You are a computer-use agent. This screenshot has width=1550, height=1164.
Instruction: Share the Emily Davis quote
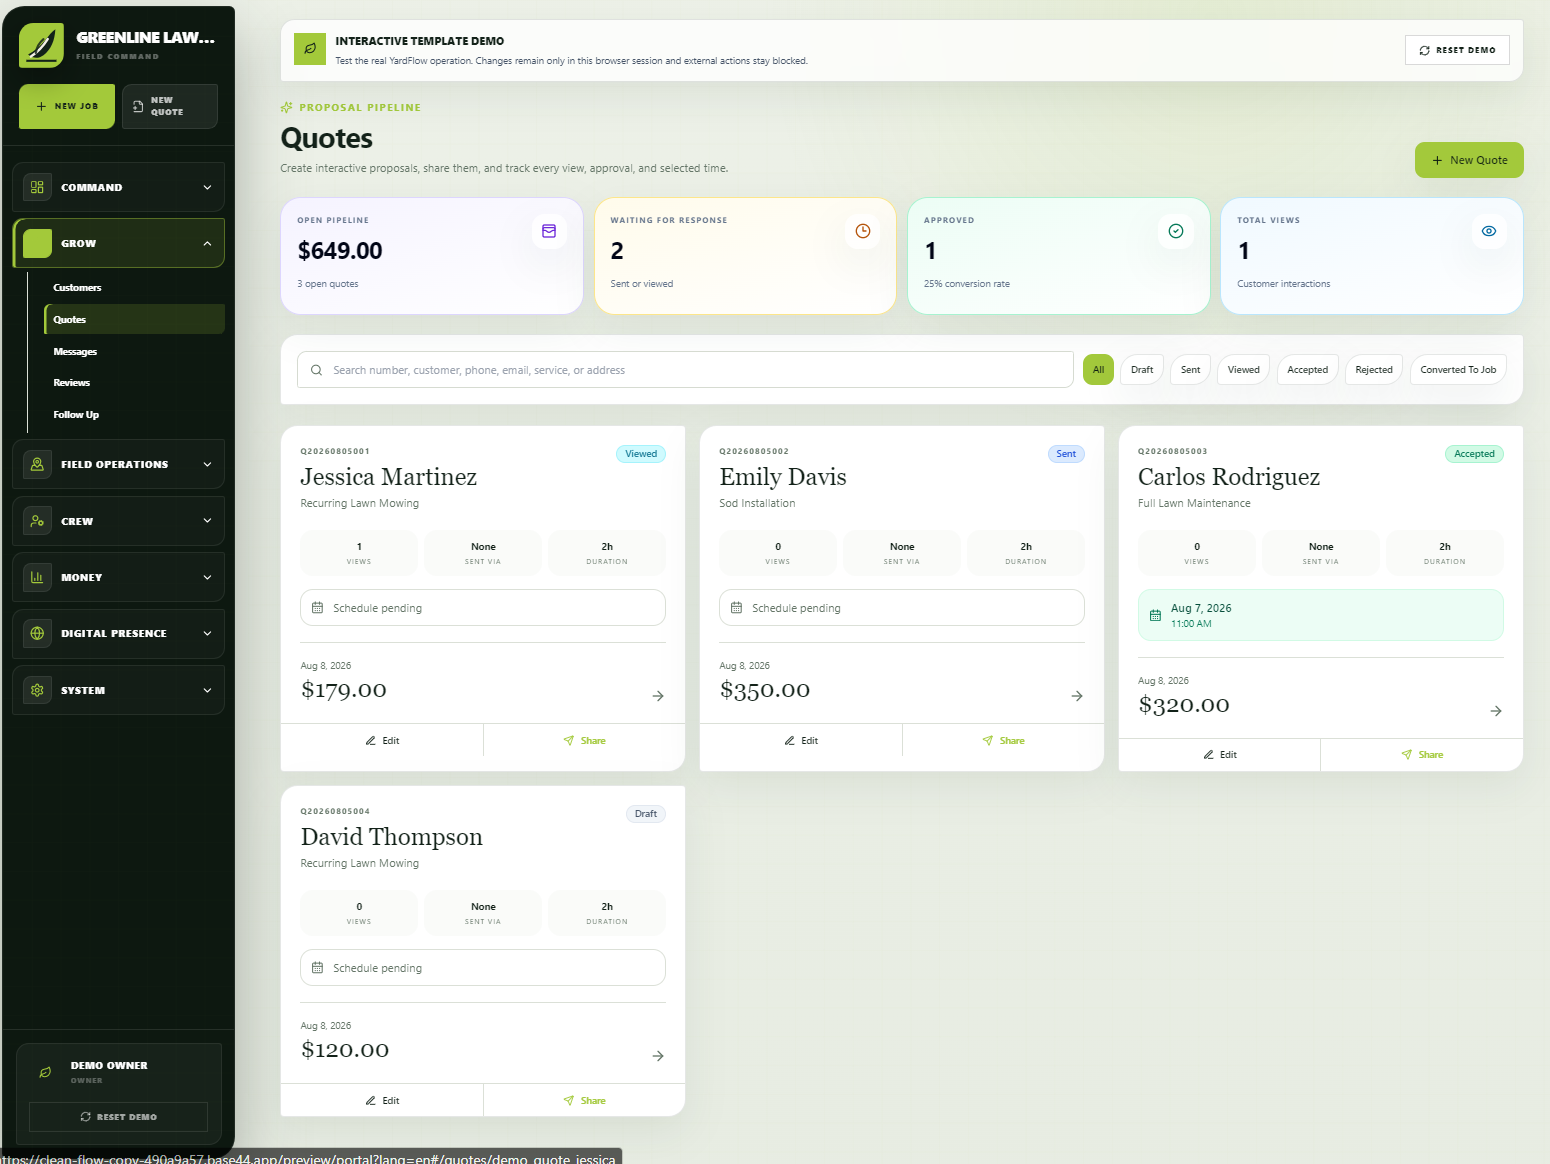(1003, 741)
